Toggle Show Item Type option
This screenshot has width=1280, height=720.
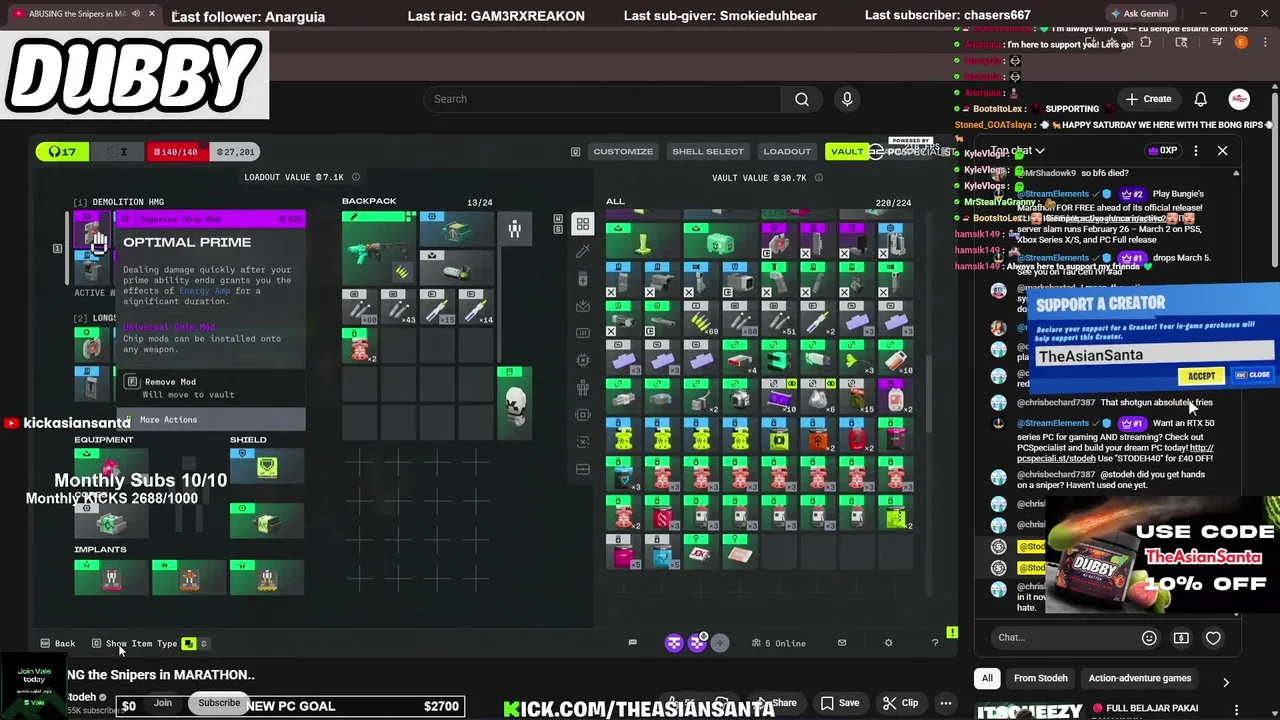(x=150, y=643)
